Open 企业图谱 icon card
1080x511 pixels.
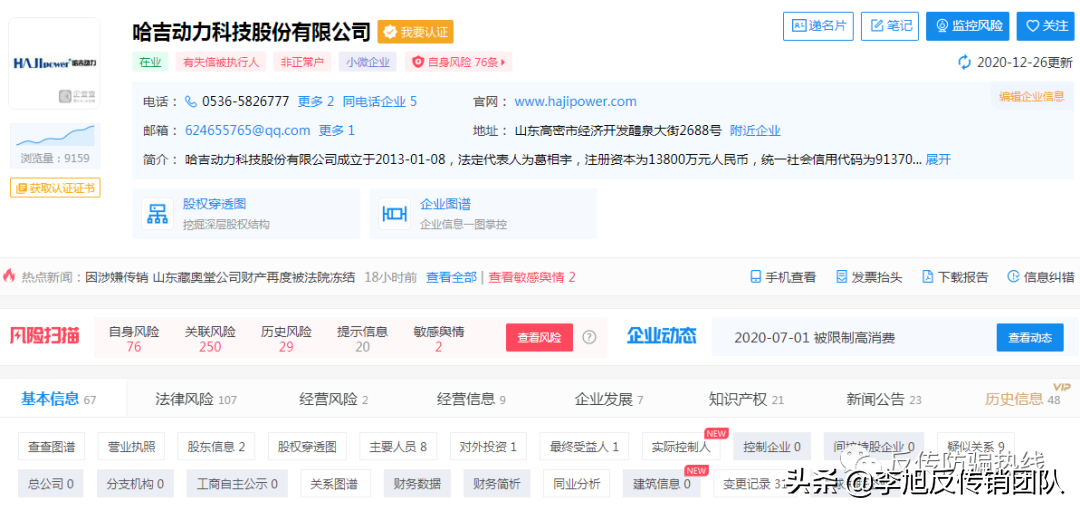click(x=483, y=213)
